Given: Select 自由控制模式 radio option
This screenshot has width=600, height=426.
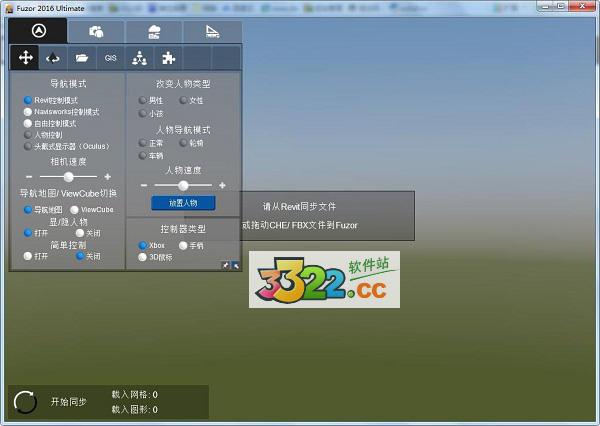Looking at the screenshot, I should [50, 123].
